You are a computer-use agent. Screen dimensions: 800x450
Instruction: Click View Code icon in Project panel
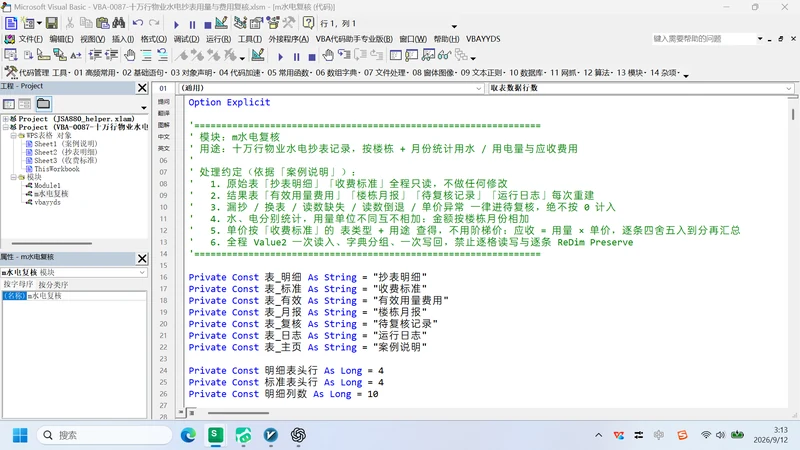pos(9,104)
